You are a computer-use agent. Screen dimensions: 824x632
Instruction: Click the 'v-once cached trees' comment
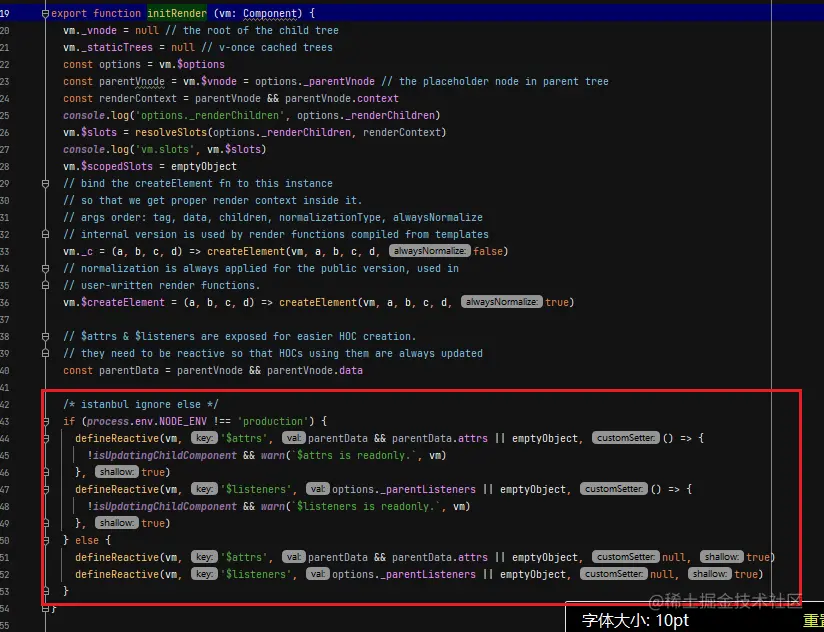(267, 47)
